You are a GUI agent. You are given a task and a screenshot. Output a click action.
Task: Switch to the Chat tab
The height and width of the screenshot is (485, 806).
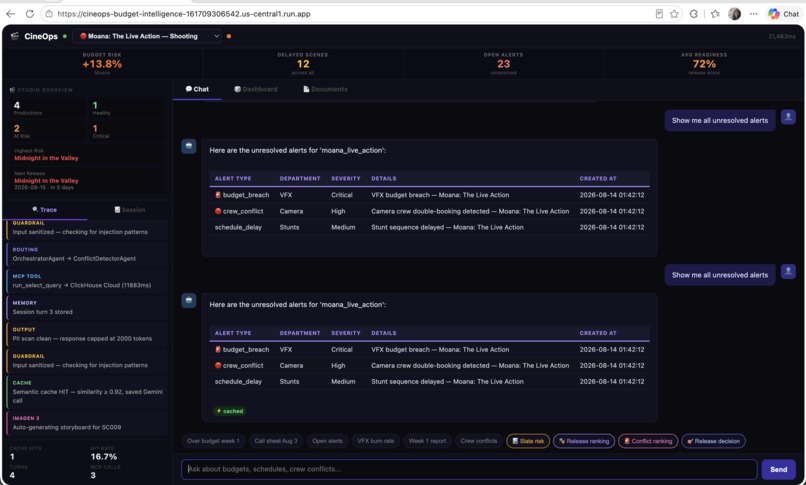[197, 89]
